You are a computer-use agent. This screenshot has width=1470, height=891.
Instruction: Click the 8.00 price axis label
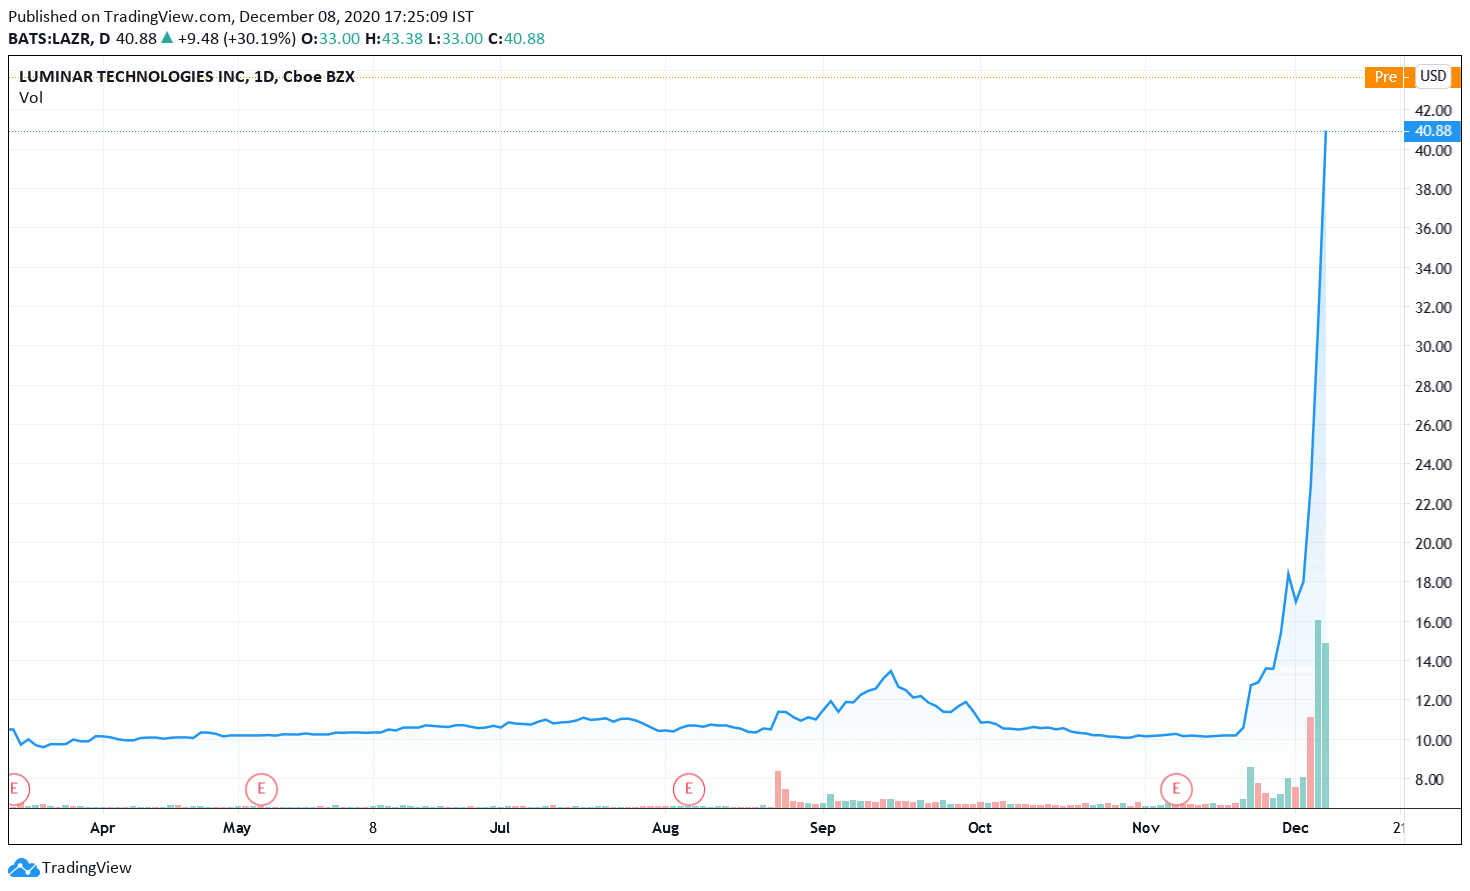click(x=1429, y=780)
